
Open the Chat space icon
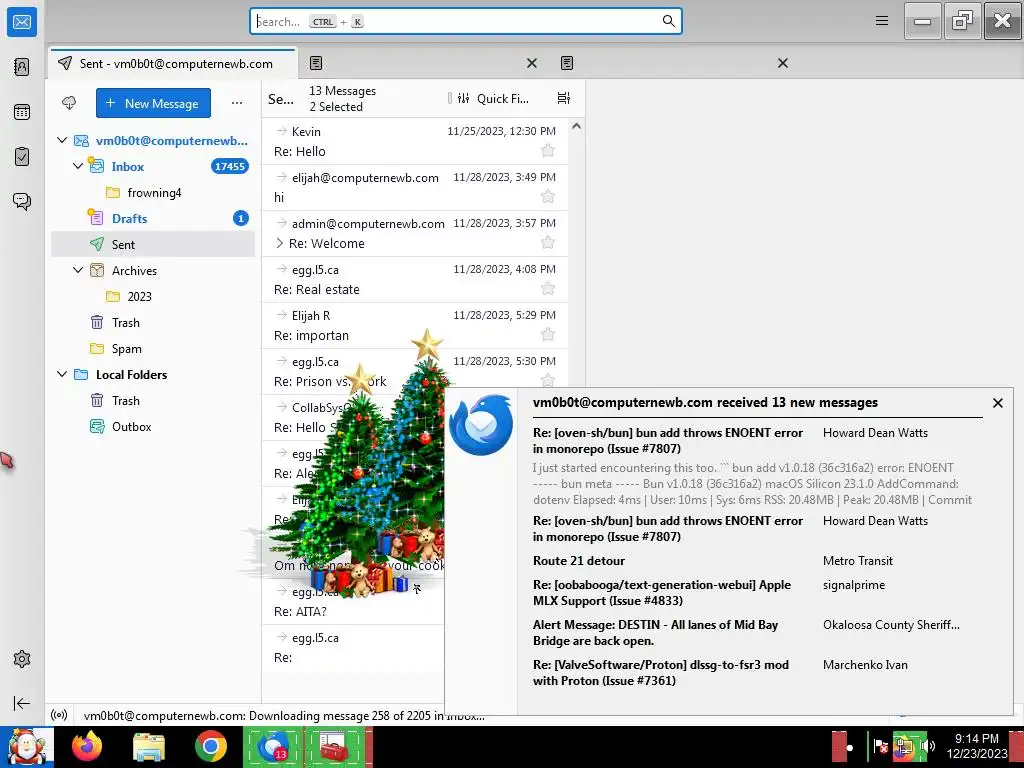(22, 201)
